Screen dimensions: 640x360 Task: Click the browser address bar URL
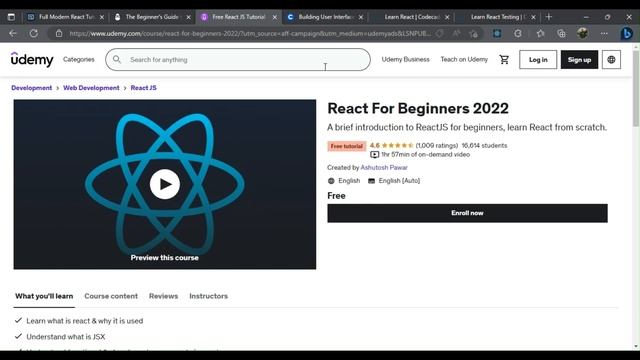point(250,33)
